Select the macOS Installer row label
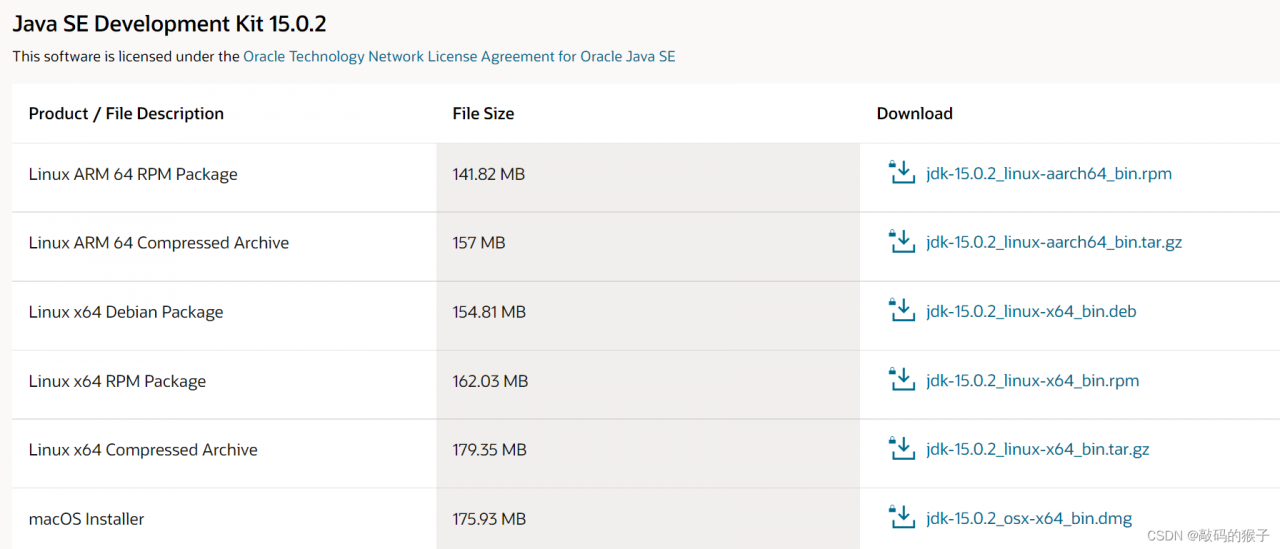This screenshot has height=549, width=1280. point(86,519)
